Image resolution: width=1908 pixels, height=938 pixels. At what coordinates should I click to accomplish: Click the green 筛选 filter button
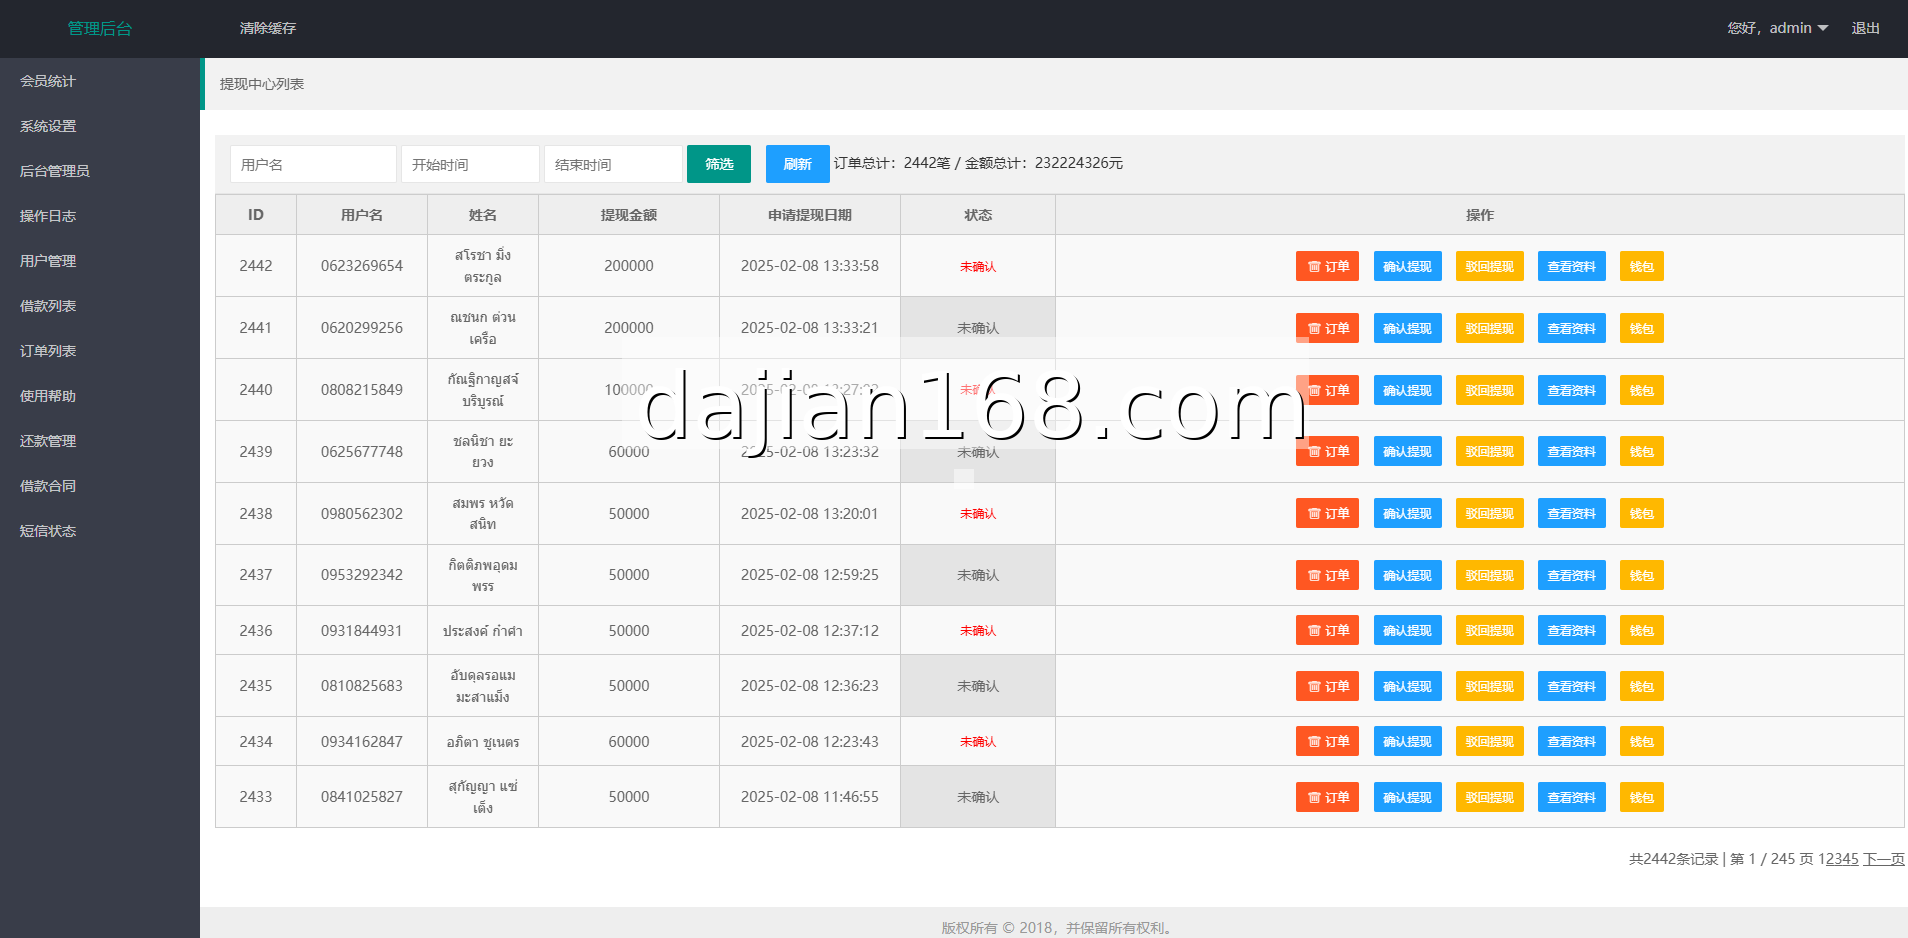pyautogui.click(x=719, y=164)
